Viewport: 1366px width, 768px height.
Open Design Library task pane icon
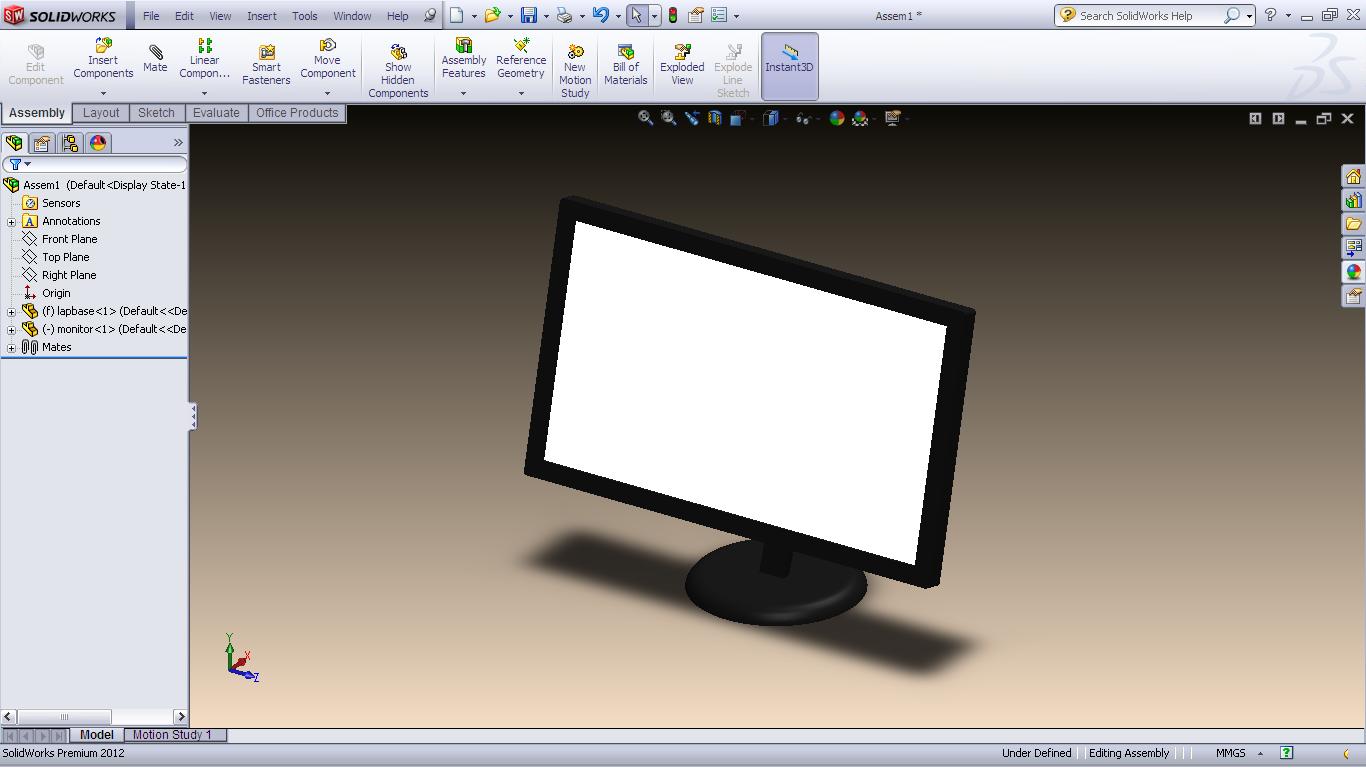click(1353, 200)
